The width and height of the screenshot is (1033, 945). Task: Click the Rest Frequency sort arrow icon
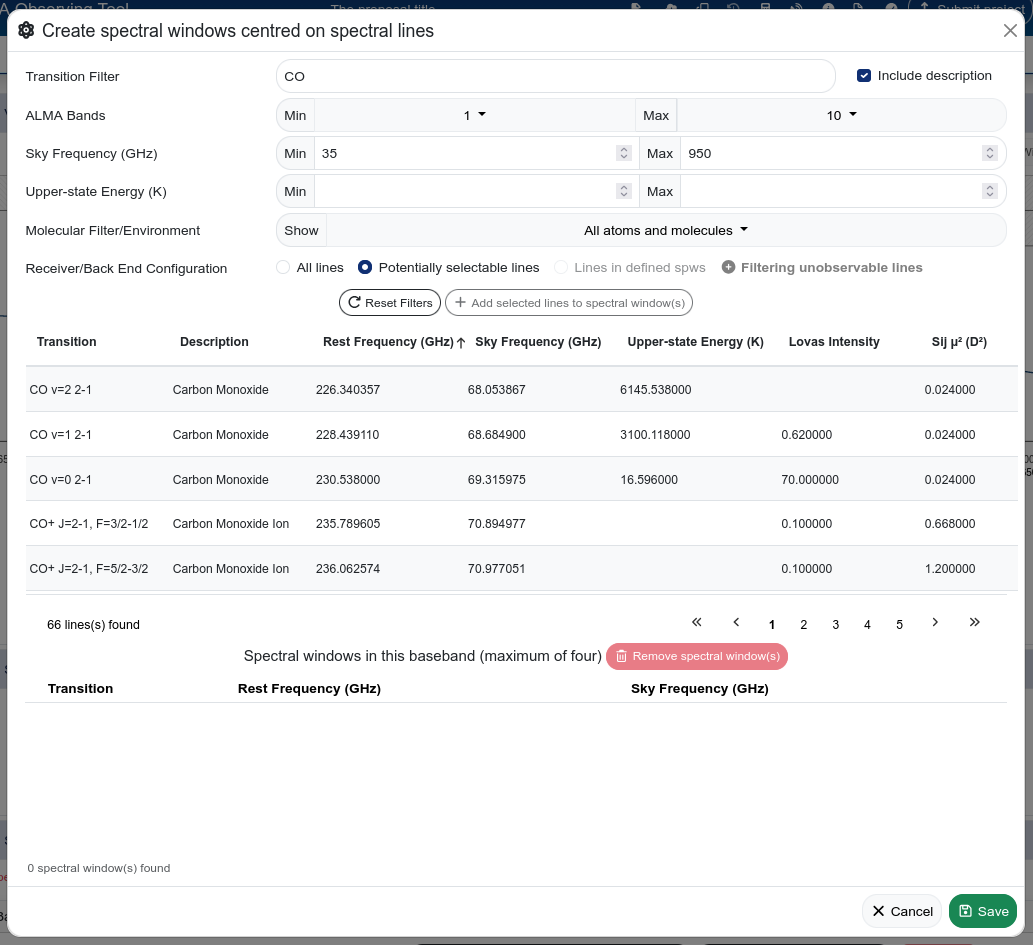coord(461,342)
